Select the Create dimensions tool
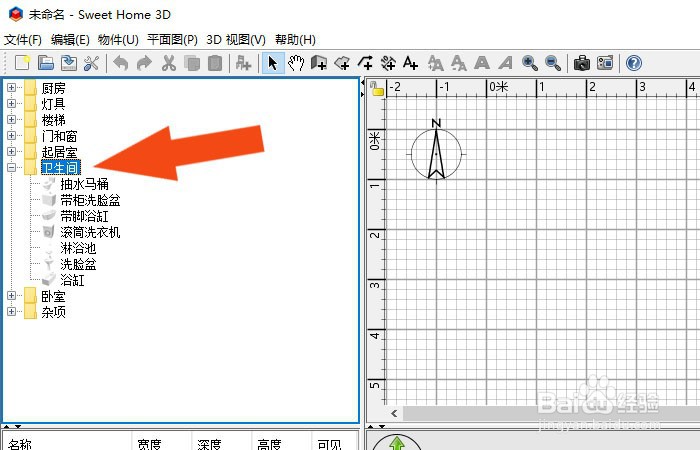Image resolution: width=700 pixels, height=450 pixels. (388, 63)
